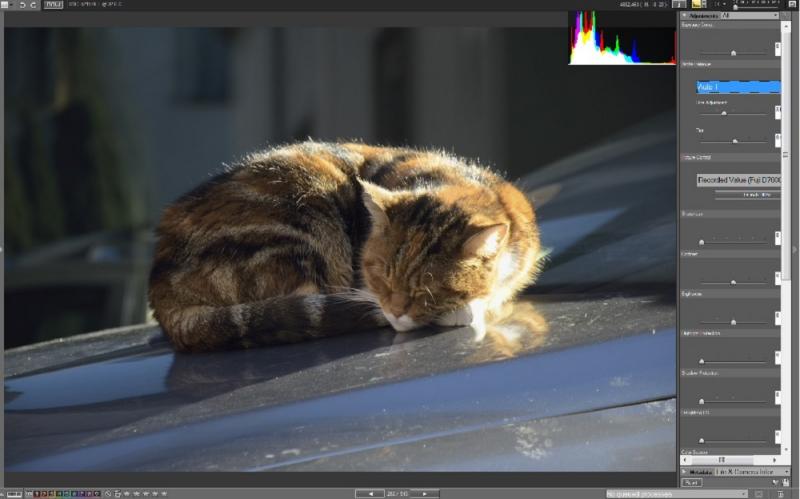Click the icon just left of rating stars
Image resolution: width=800 pixels, height=499 pixels.
pyautogui.click(x=117, y=494)
